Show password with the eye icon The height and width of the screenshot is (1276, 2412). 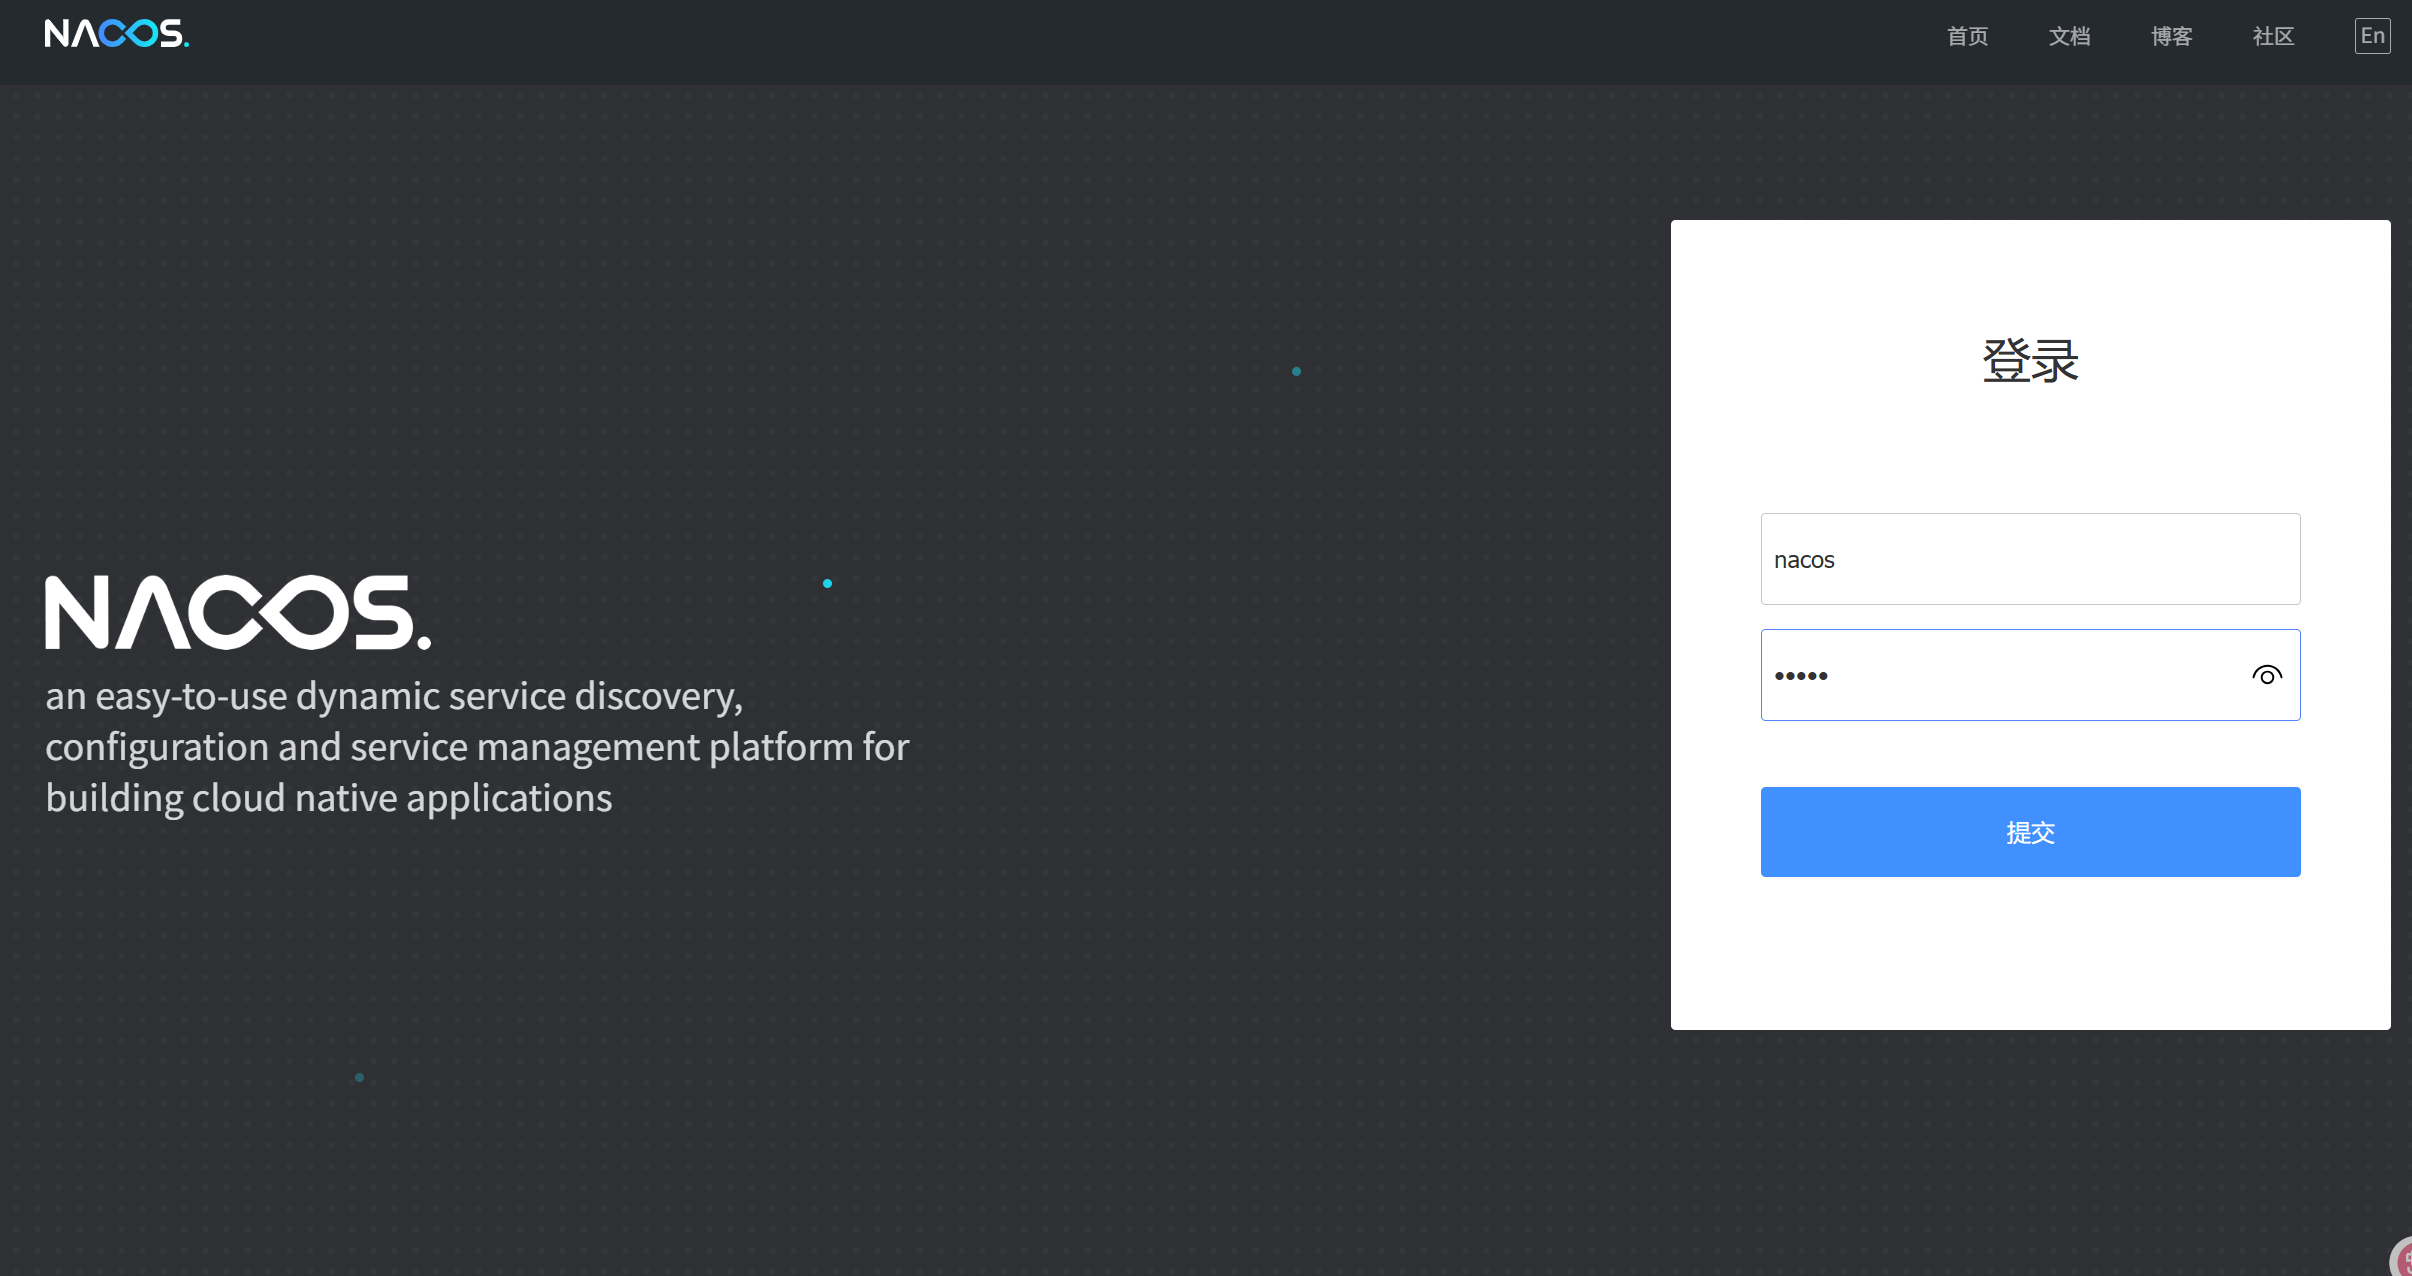point(2266,676)
